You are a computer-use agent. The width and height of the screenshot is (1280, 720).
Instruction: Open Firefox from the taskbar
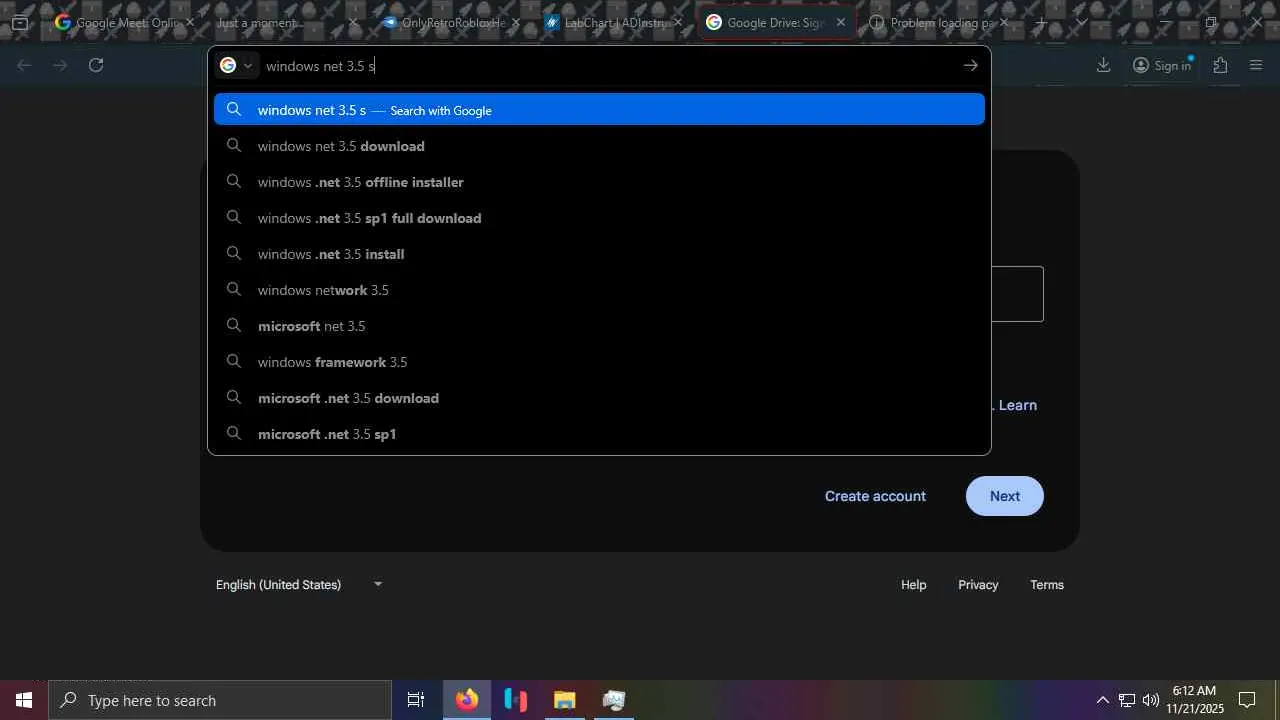click(467, 700)
